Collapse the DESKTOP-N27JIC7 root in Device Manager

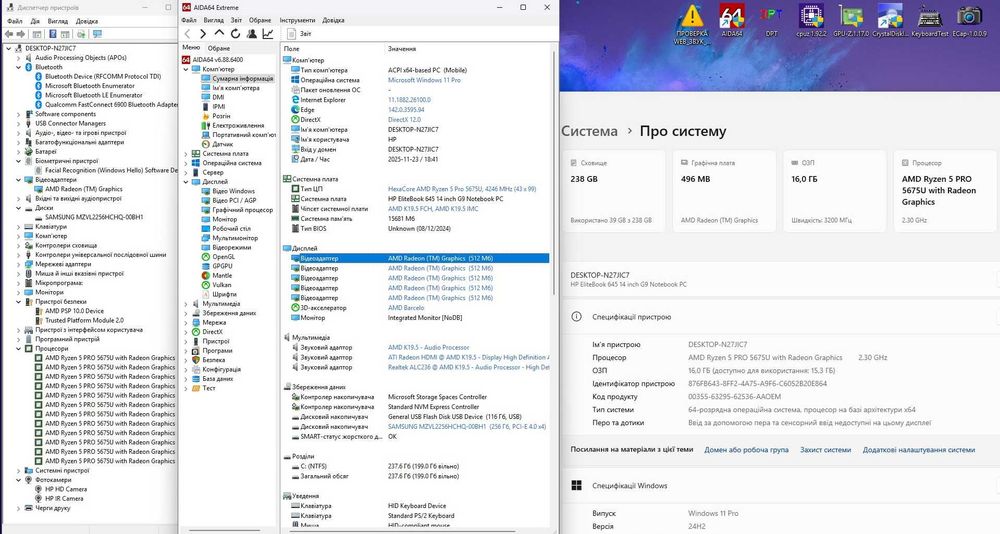coord(9,48)
